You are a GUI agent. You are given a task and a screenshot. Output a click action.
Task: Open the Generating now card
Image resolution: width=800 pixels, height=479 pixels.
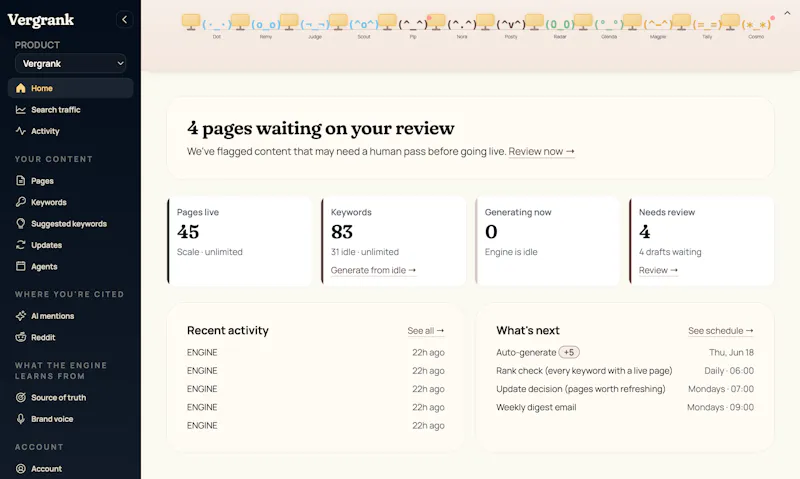(x=548, y=241)
